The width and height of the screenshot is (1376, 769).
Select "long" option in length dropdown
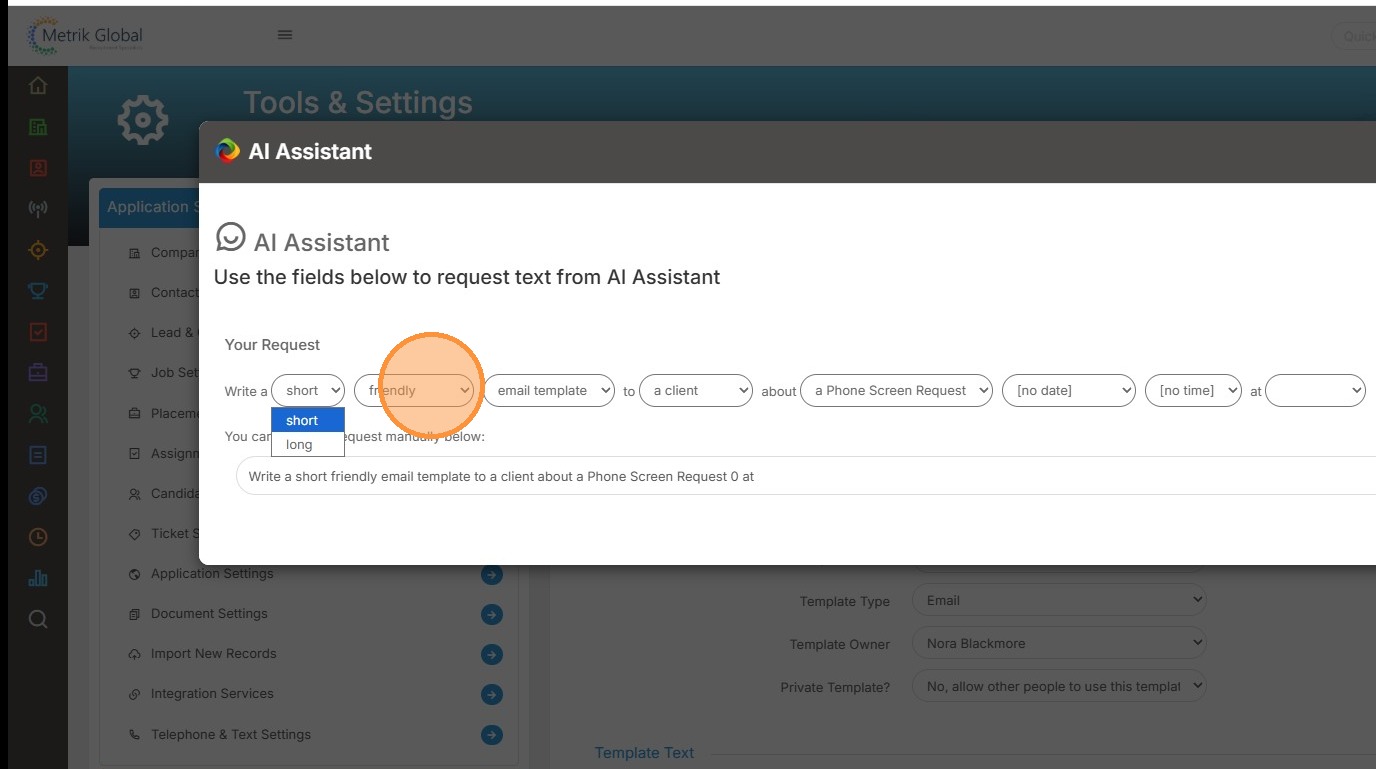tap(300, 445)
